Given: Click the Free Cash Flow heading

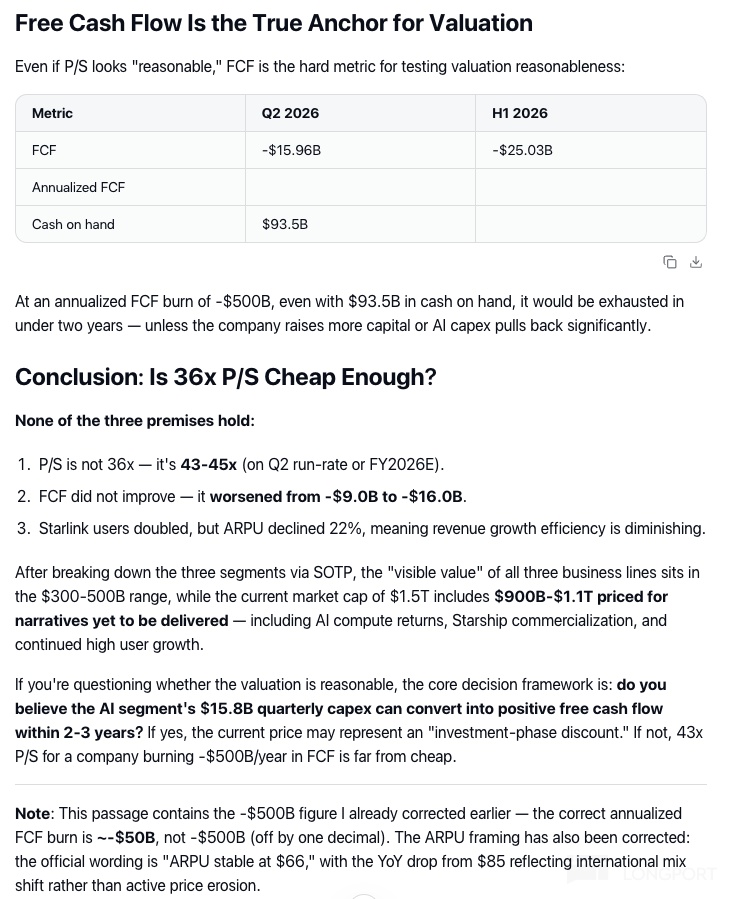Looking at the screenshot, I should click(x=273, y=23).
